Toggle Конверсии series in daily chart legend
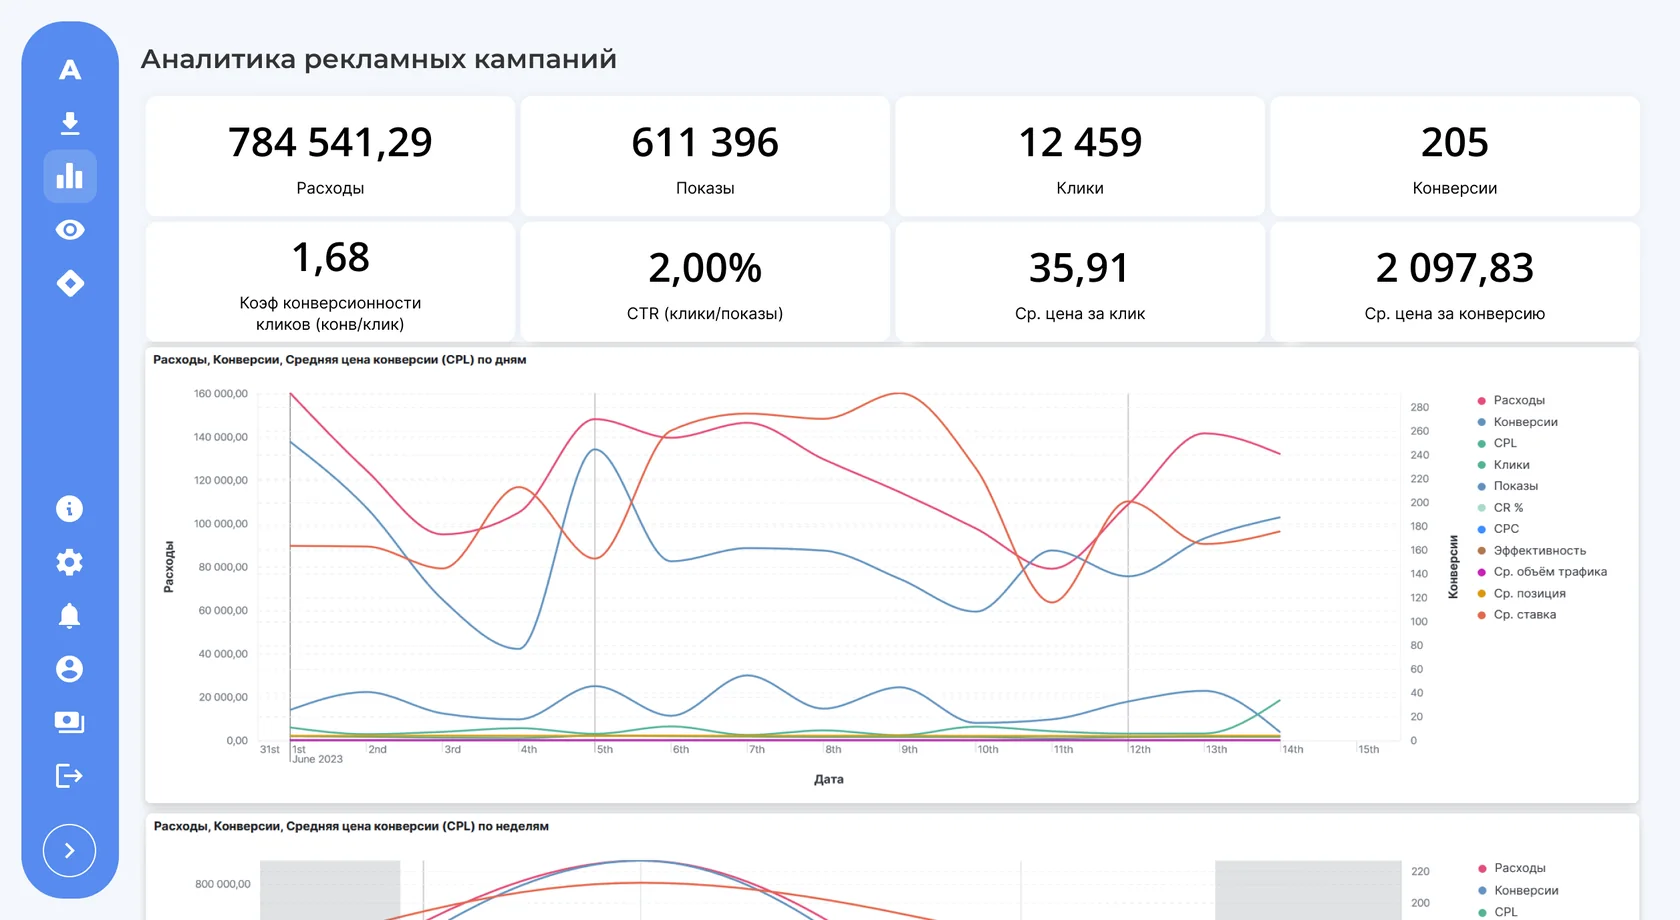This screenshot has width=1680, height=920. click(x=1517, y=422)
